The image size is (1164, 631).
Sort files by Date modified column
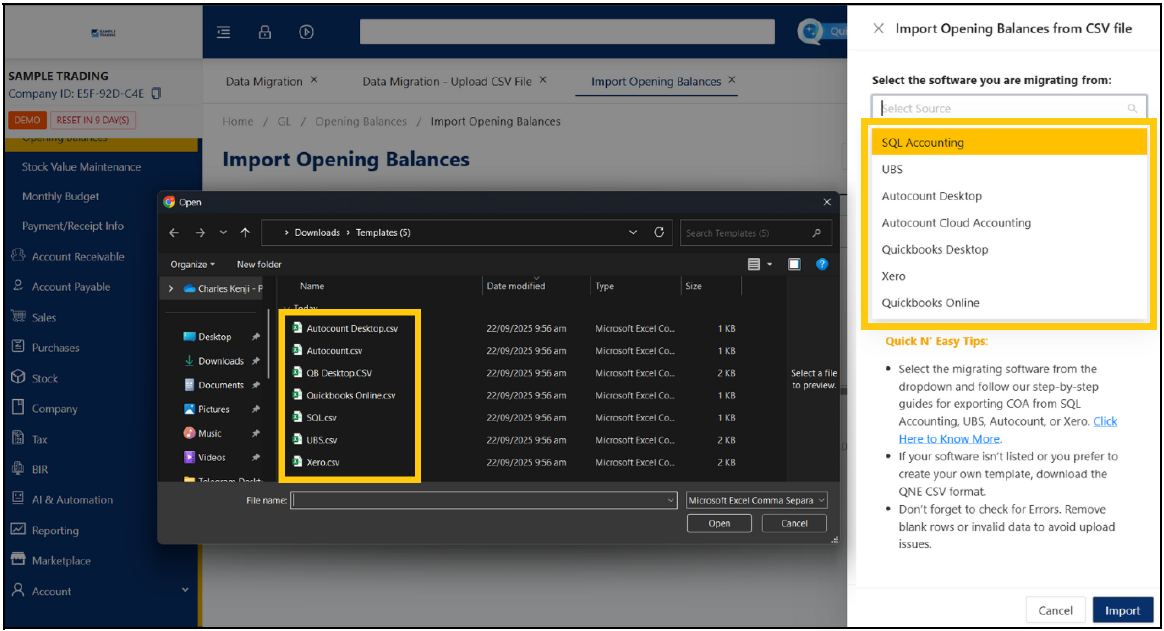coord(515,286)
